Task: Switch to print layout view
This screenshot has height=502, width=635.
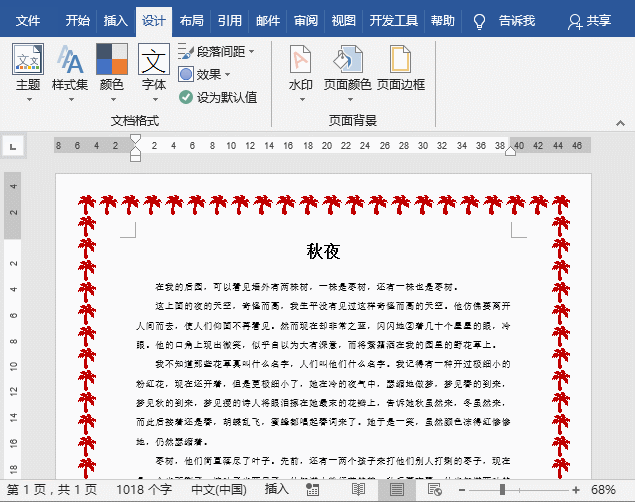Action: coord(396,490)
